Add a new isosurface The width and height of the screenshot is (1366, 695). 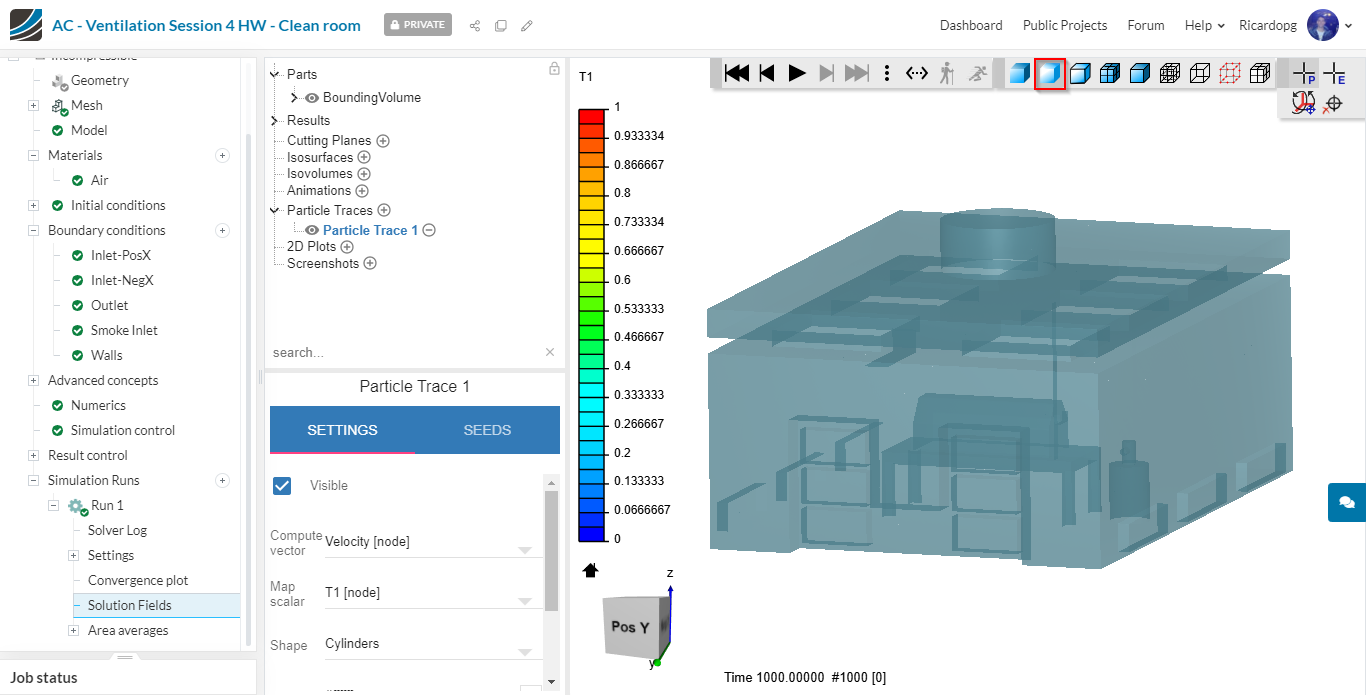(364, 157)
